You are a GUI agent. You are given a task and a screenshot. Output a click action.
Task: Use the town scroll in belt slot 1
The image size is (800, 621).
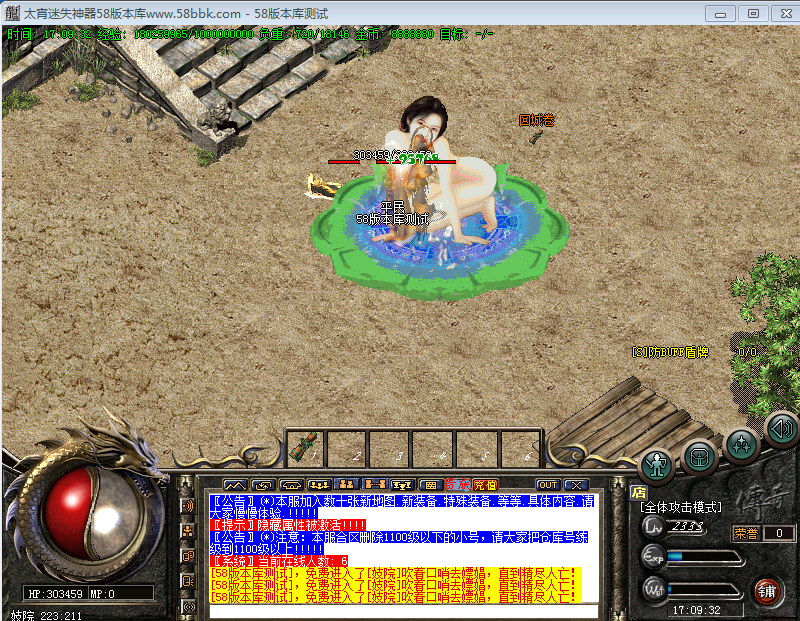[x=306, y=447]
